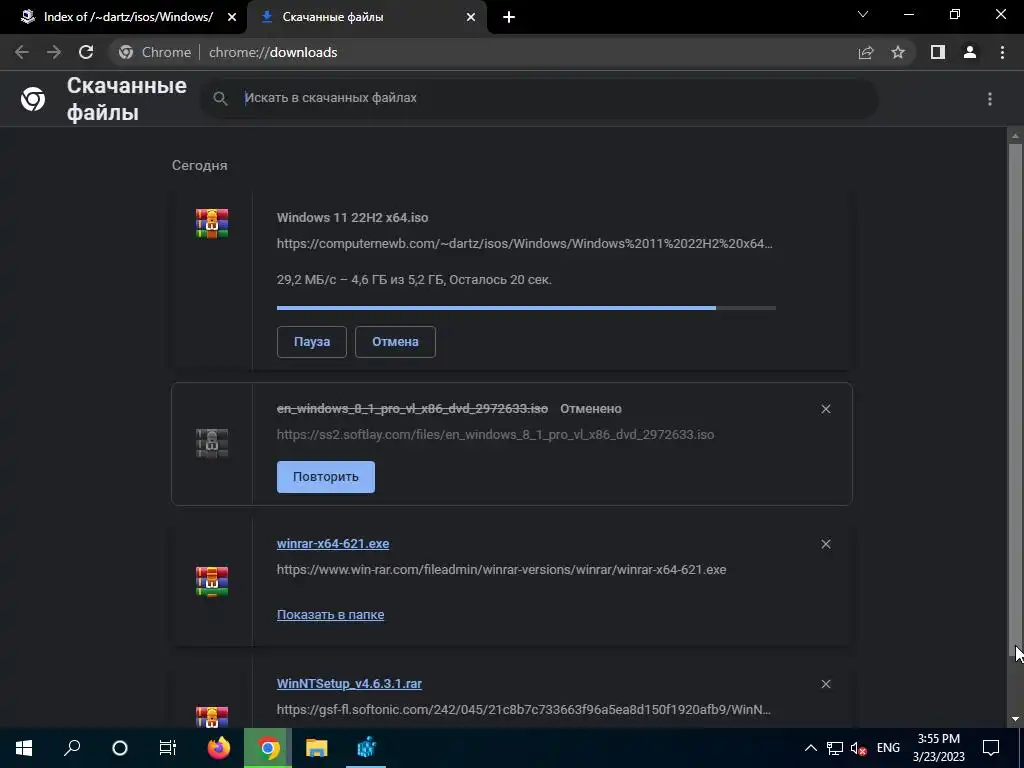Click the ENG language indicator
This screenshot has height=768, width=1024.
pos(888,748)
